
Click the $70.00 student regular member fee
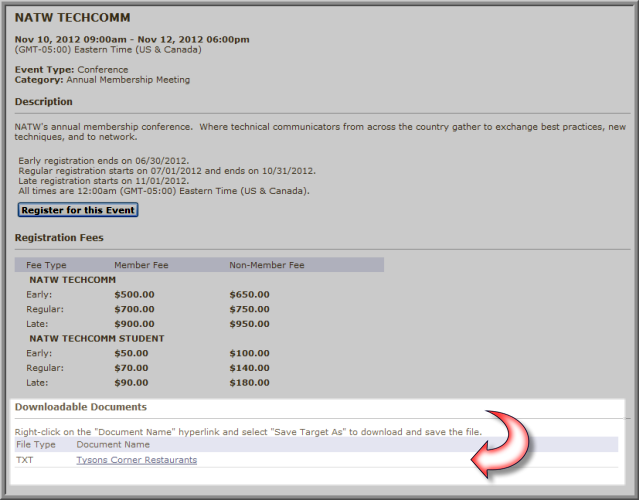pyautogui.click(x=131, y=368)
